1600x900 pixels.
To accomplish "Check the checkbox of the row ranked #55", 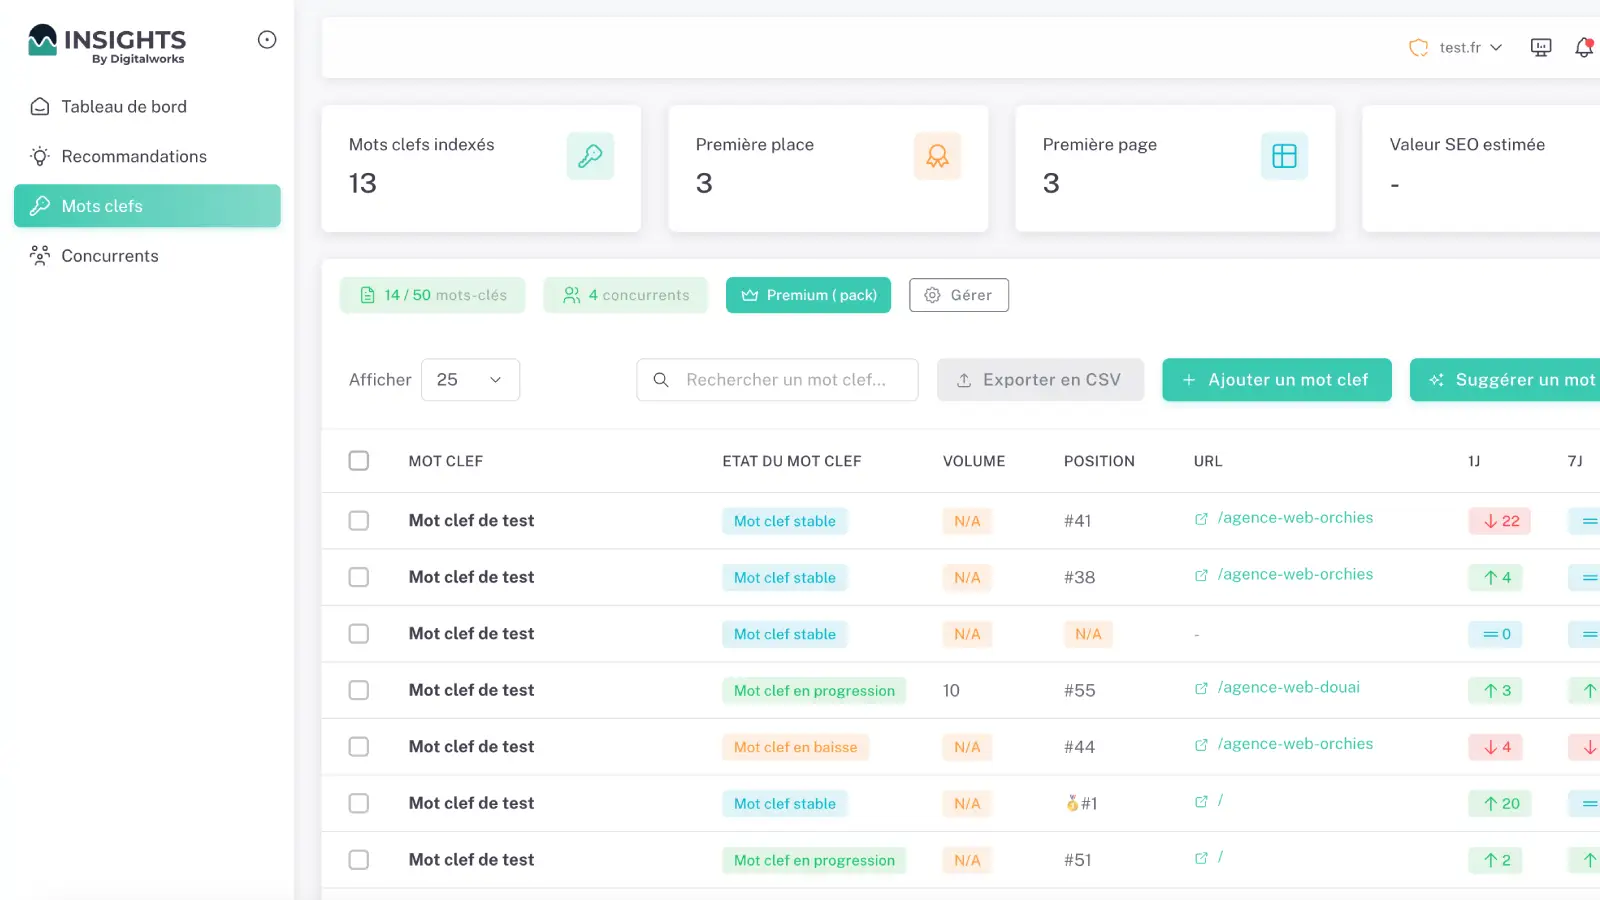I will 359,690.
